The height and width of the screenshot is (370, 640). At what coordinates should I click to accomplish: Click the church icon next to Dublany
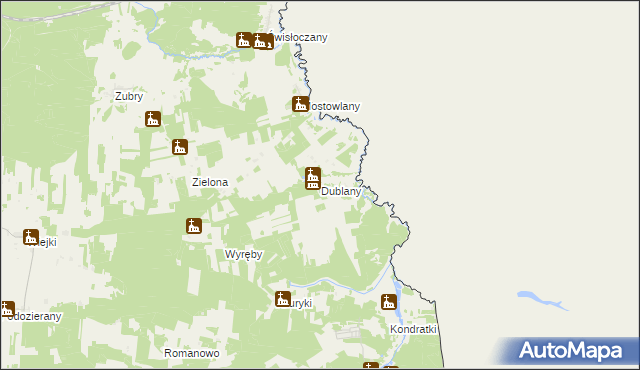coord(313,178)
